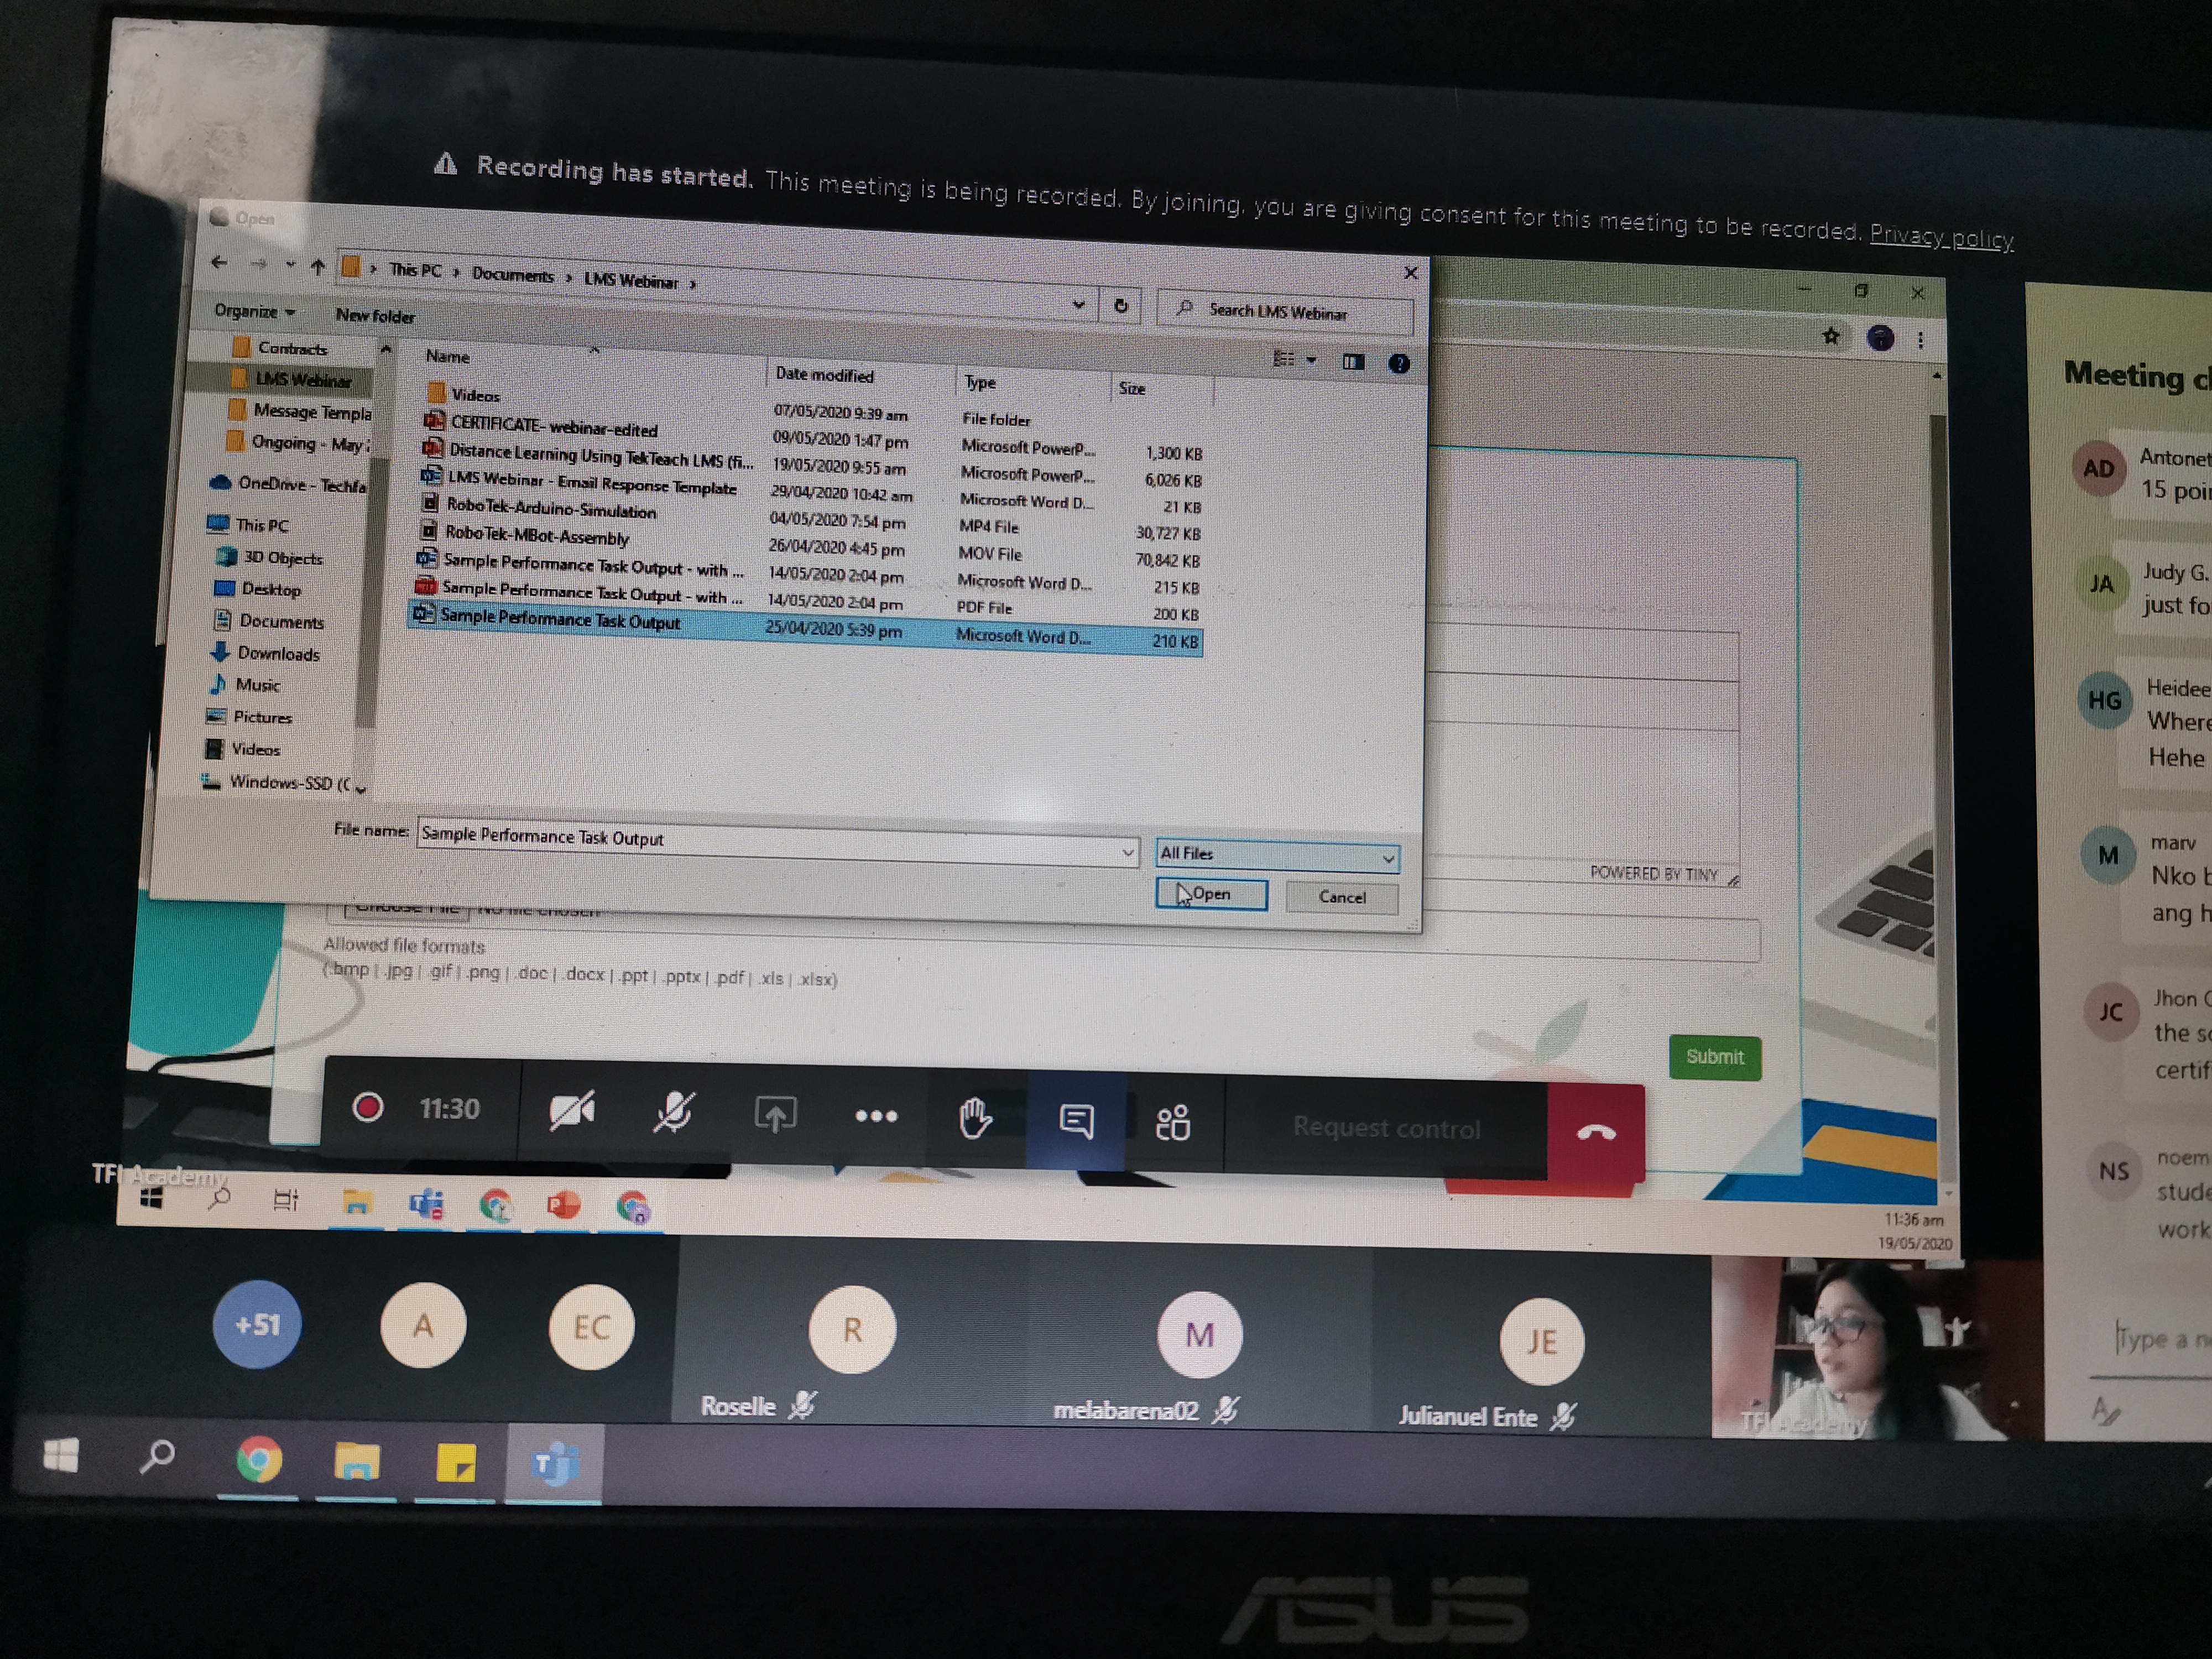The image size is (2212, 1659).
Task: Click the Search LMS Webinar box
Action: 1285,312
